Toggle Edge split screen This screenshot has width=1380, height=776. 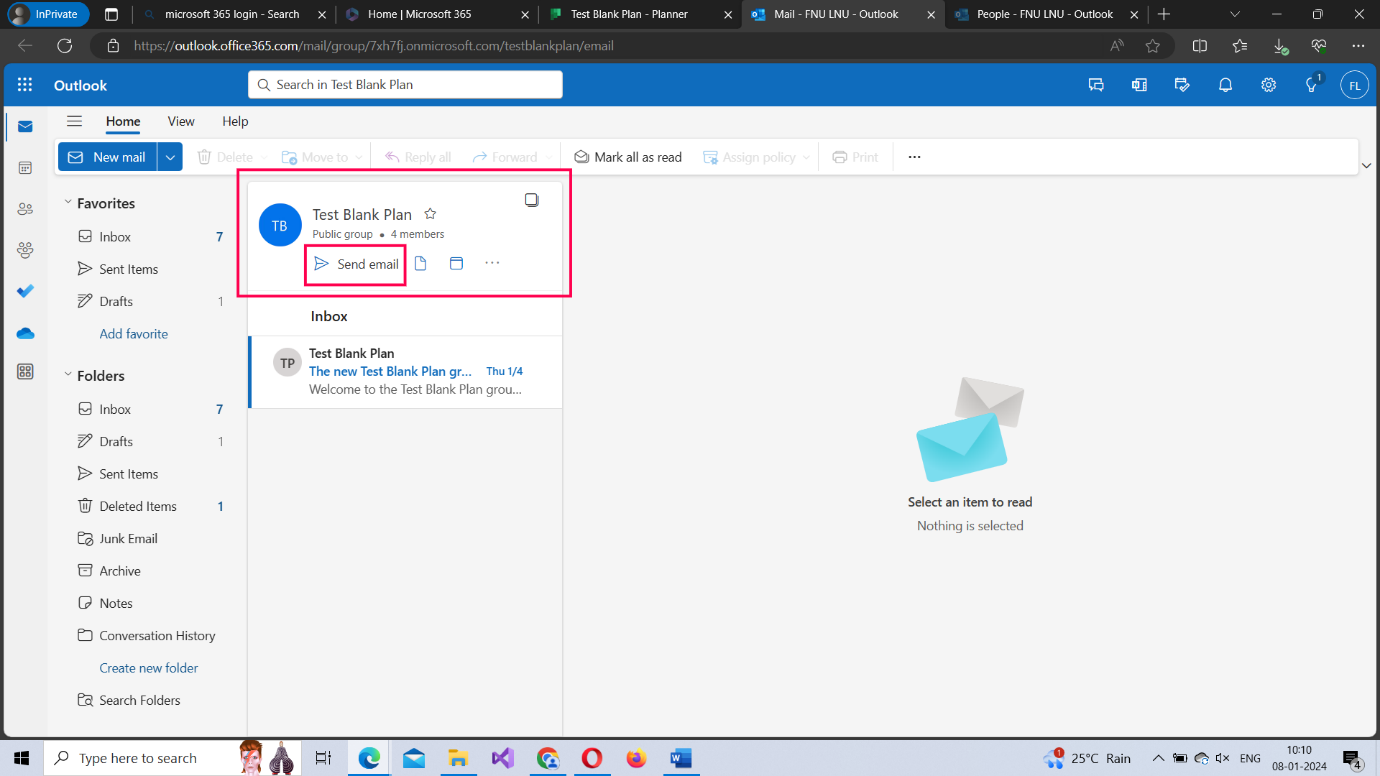coord(1200,46)
